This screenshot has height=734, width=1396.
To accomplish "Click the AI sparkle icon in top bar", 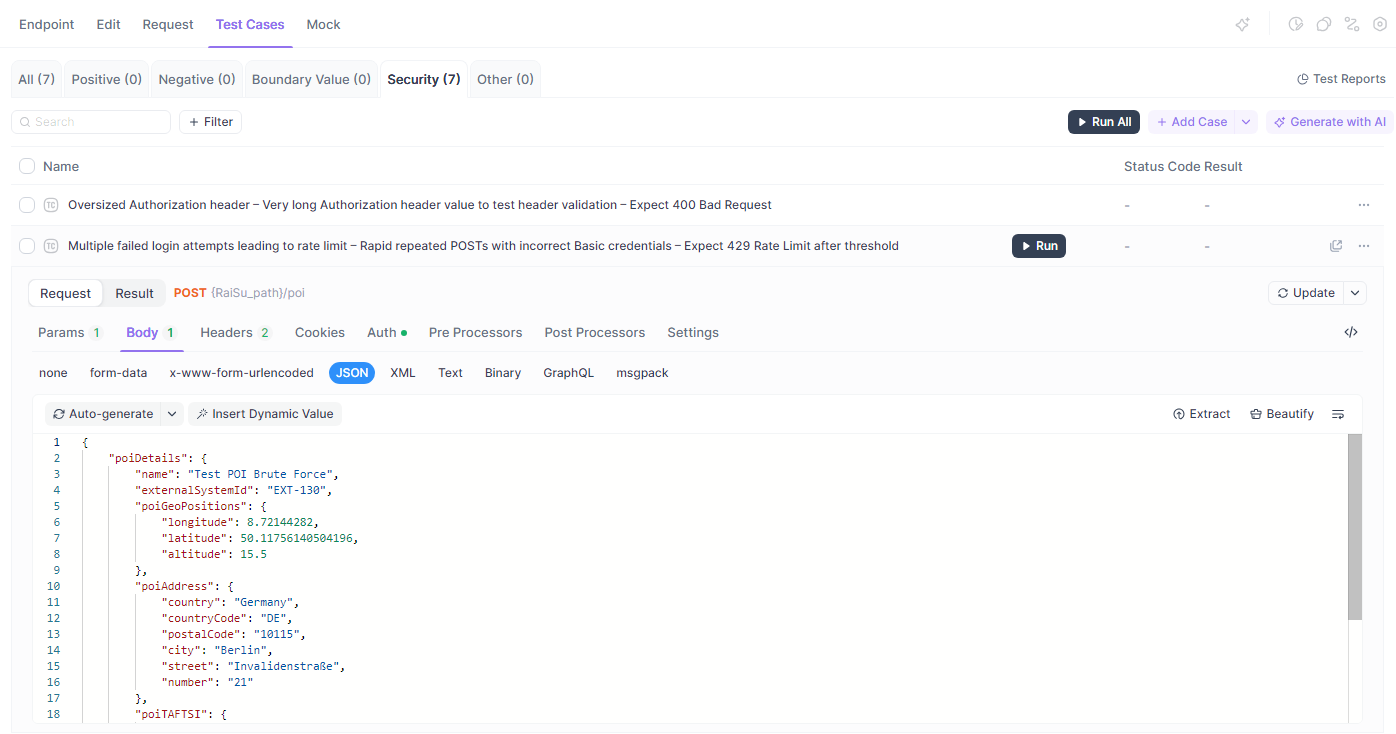I will [1242, 25].
